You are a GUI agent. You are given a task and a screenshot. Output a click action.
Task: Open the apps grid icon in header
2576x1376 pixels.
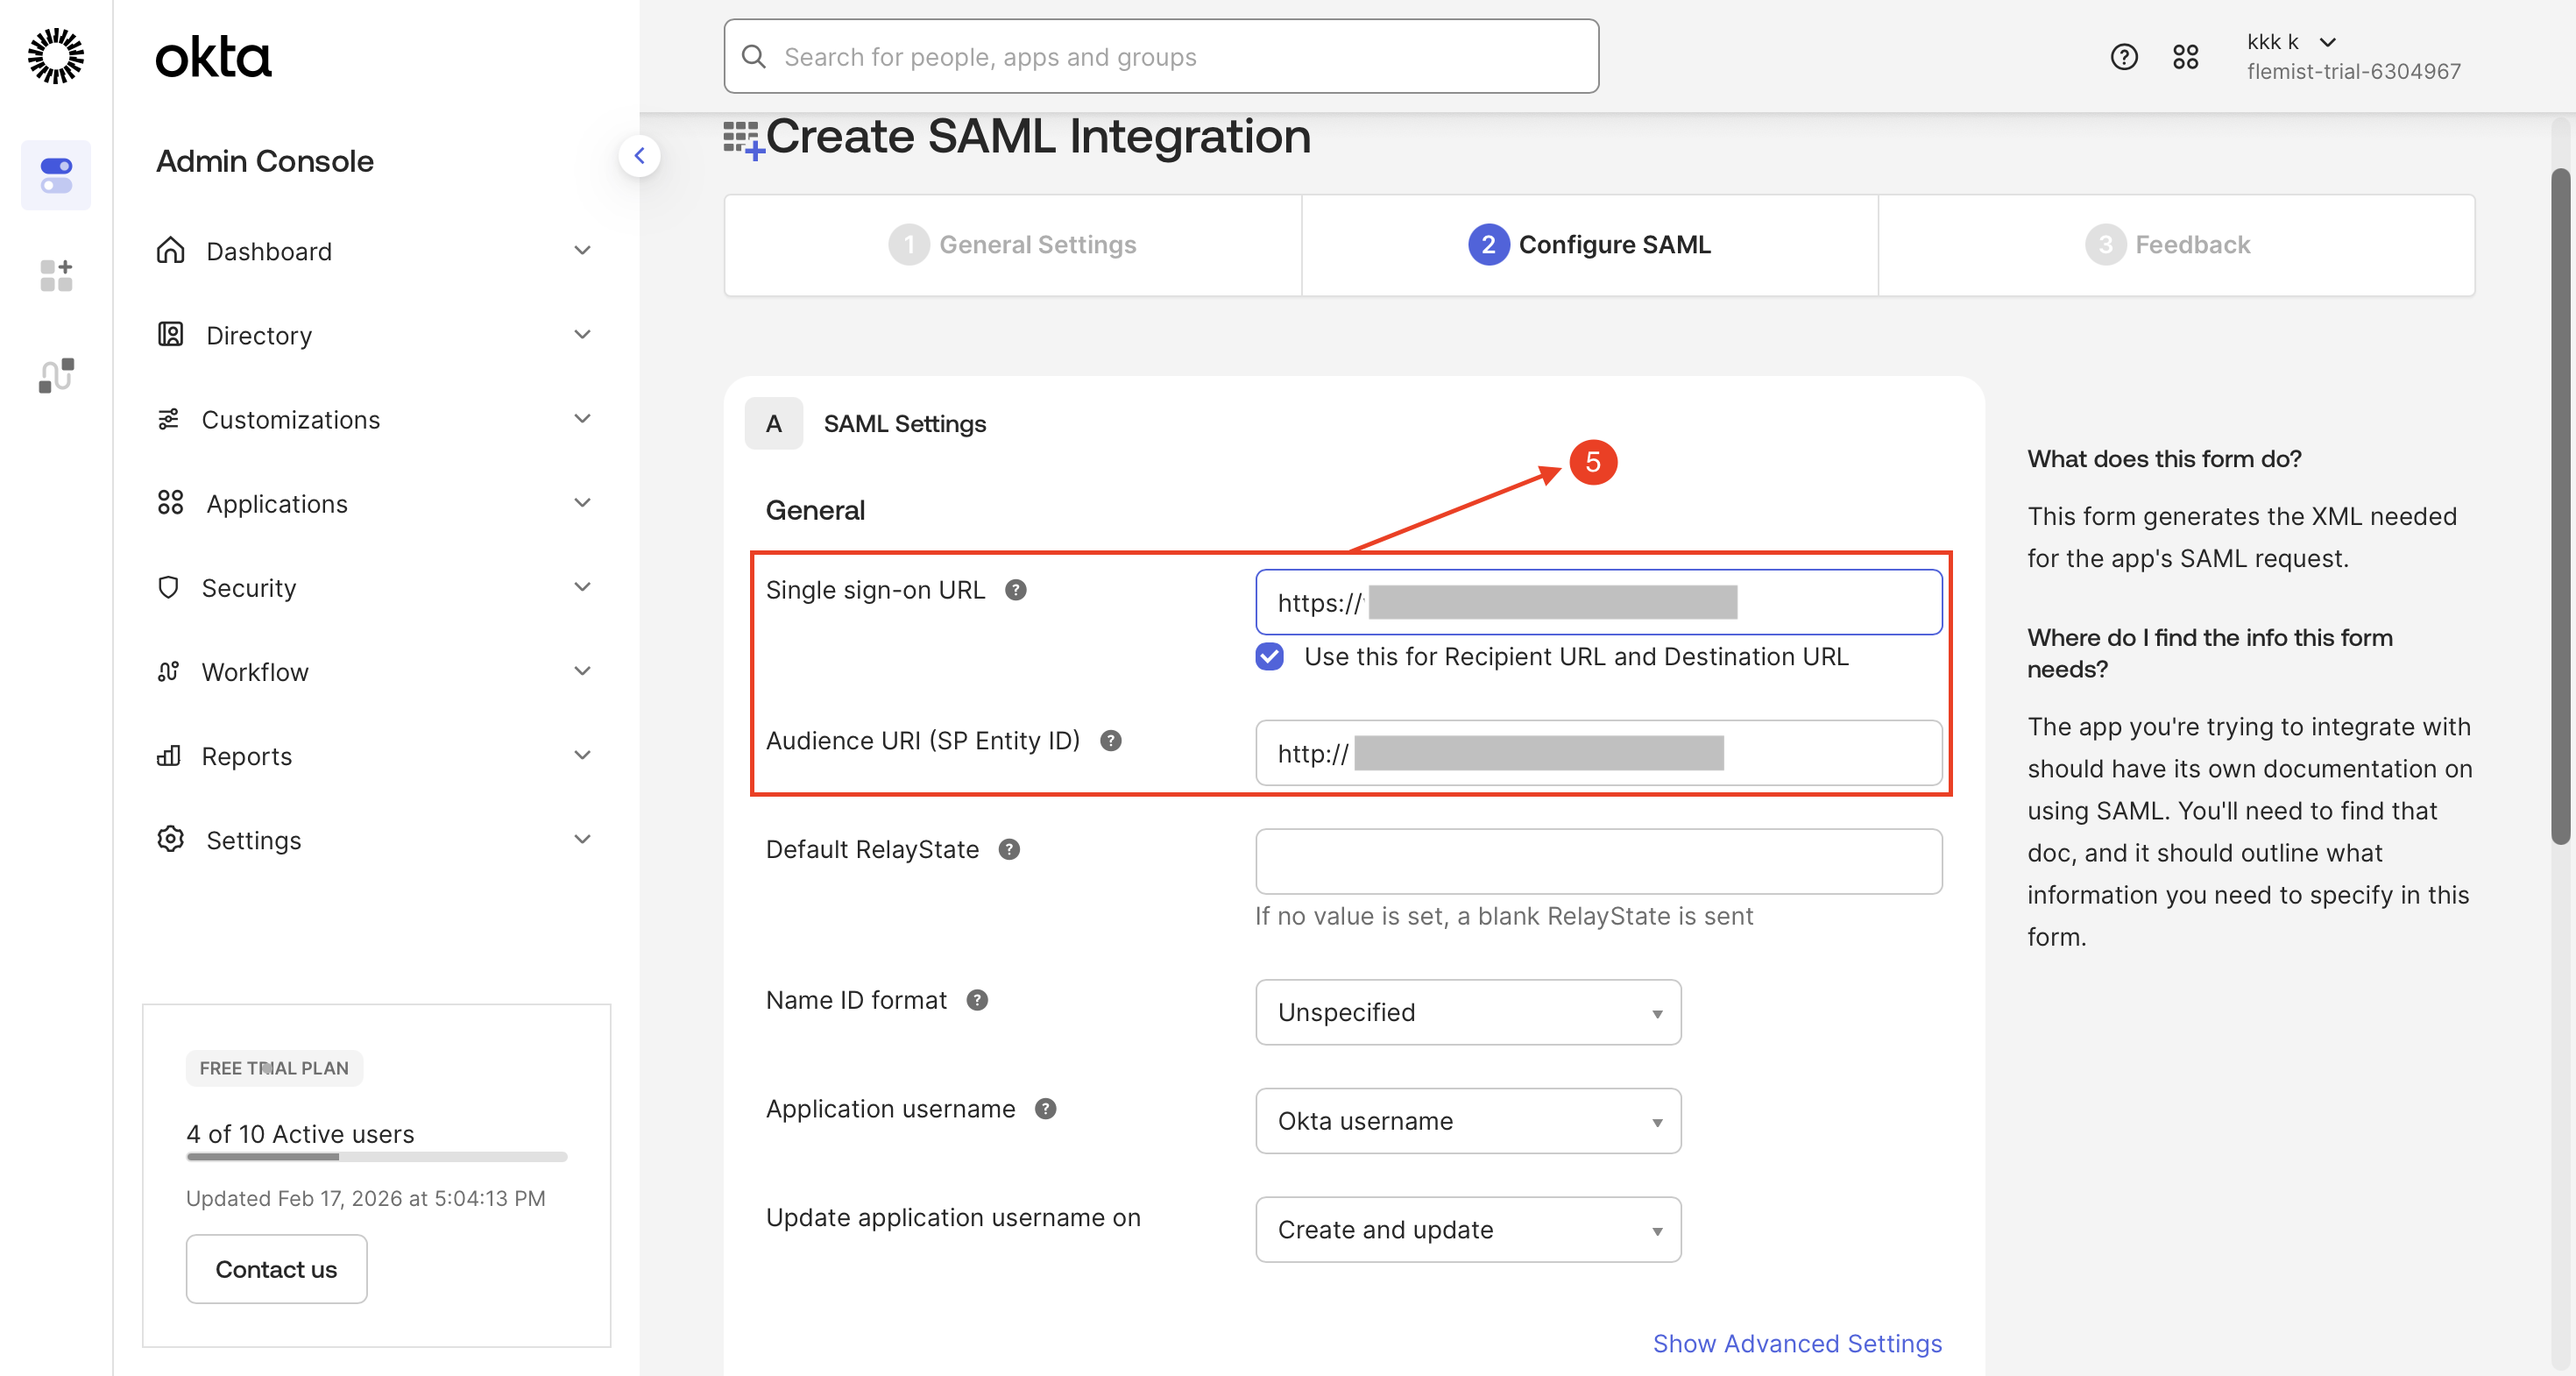point(2185,57)
